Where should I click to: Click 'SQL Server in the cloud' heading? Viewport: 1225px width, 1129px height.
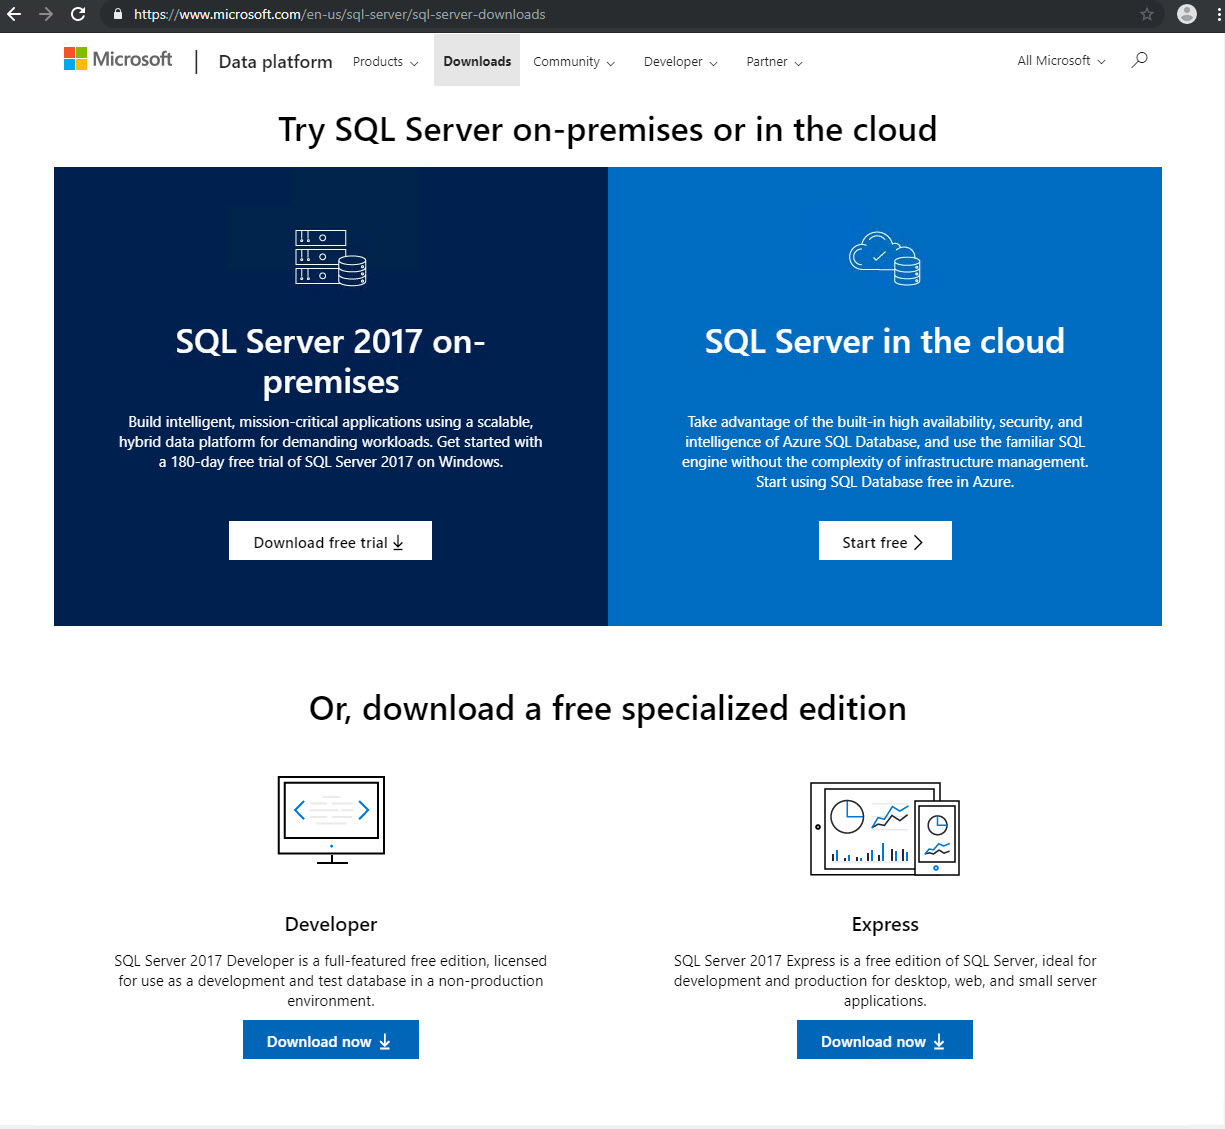pyautogui.click(x=885, y=341)
